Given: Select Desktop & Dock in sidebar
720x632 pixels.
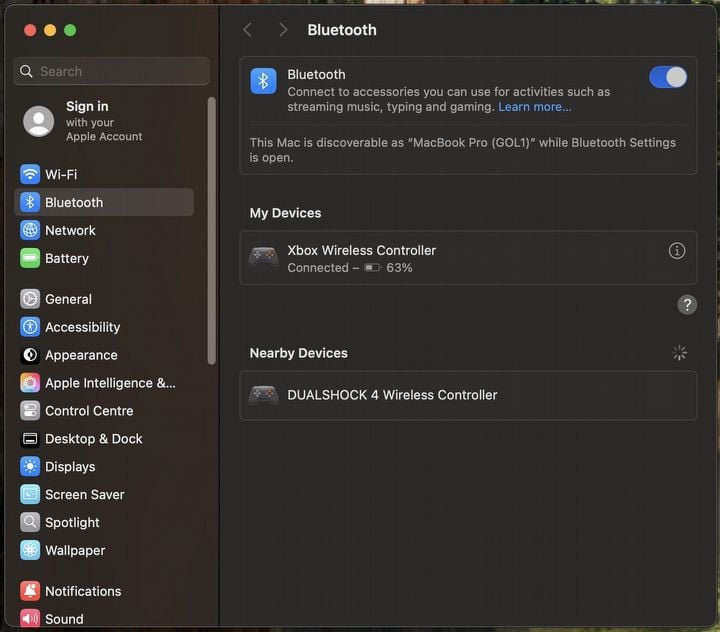Looking at the screenshot, I should tap(93, 439).
